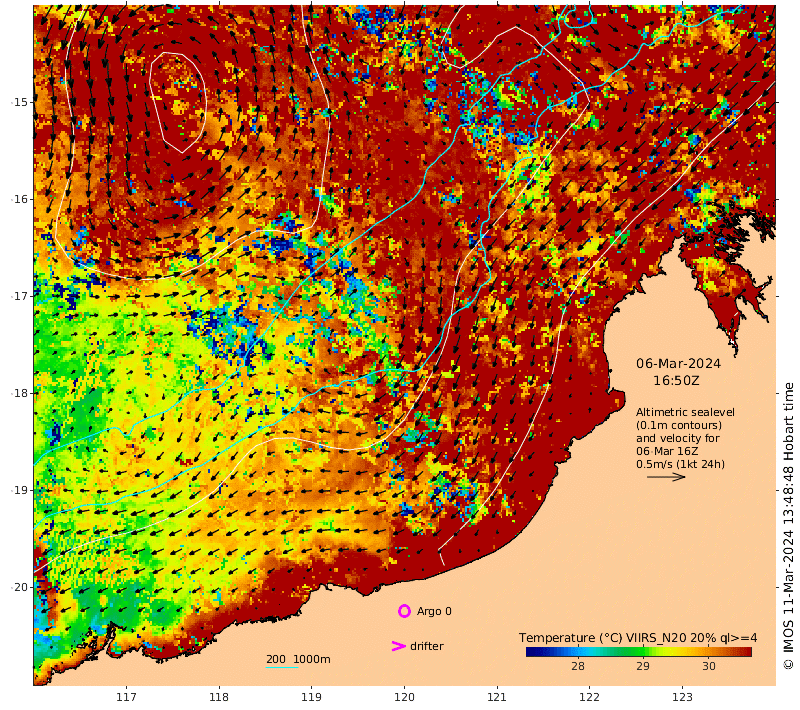Click the latitude axis label -20

pyautogui.click(x=19, y=587)
